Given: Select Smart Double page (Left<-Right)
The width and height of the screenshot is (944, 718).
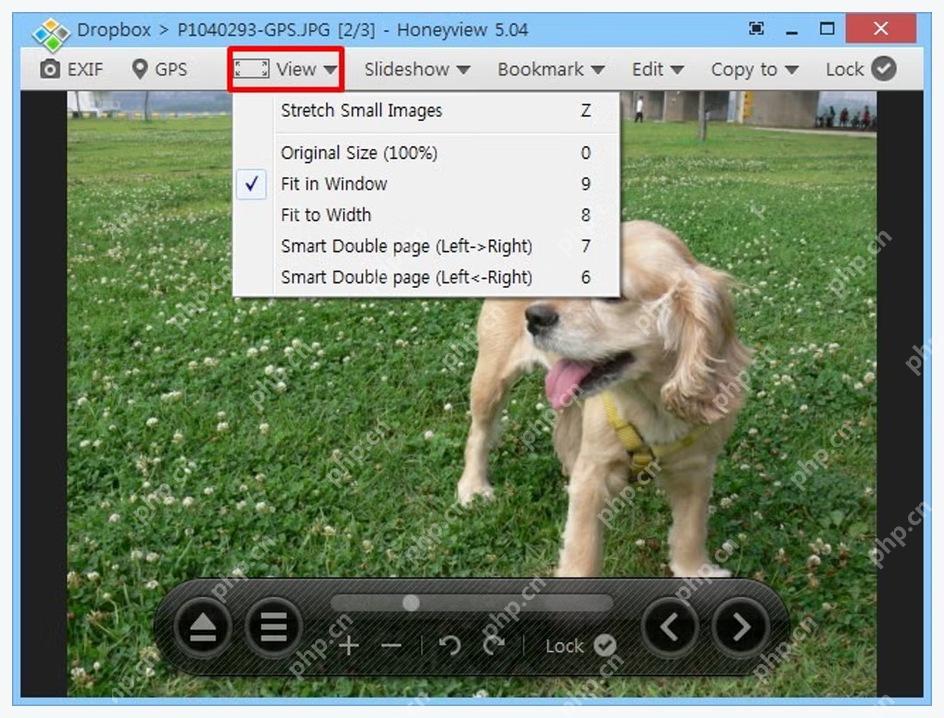Looking at the screenshot, I should point(426,277).
